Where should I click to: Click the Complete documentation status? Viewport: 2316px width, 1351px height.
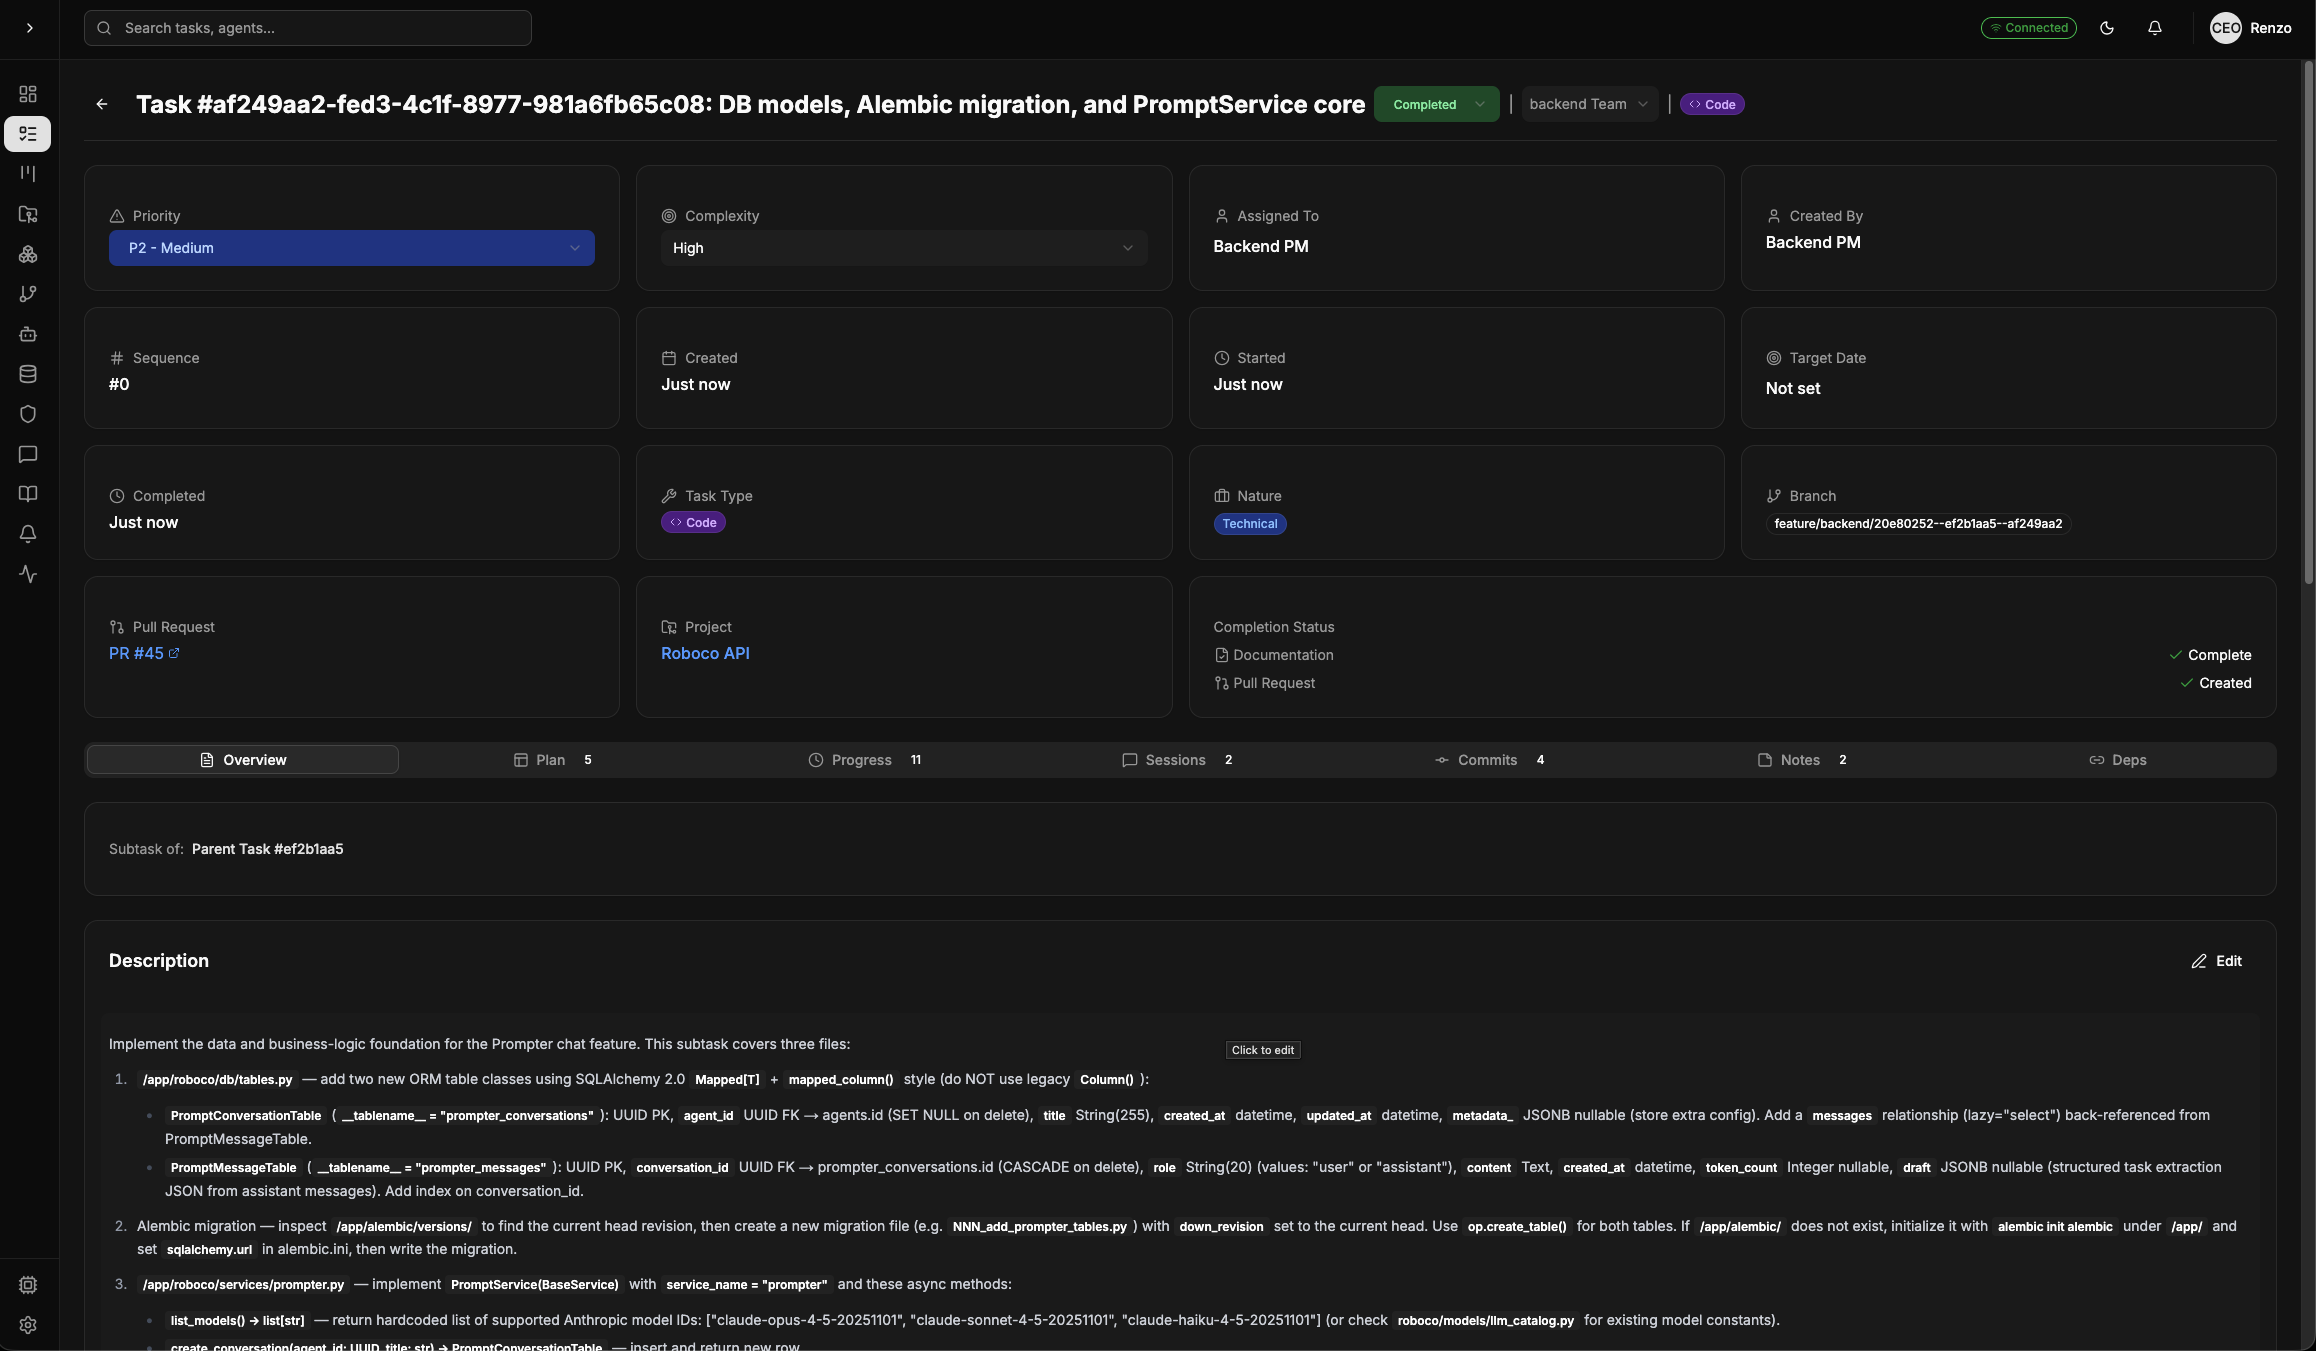click(x=2210, y=655)
